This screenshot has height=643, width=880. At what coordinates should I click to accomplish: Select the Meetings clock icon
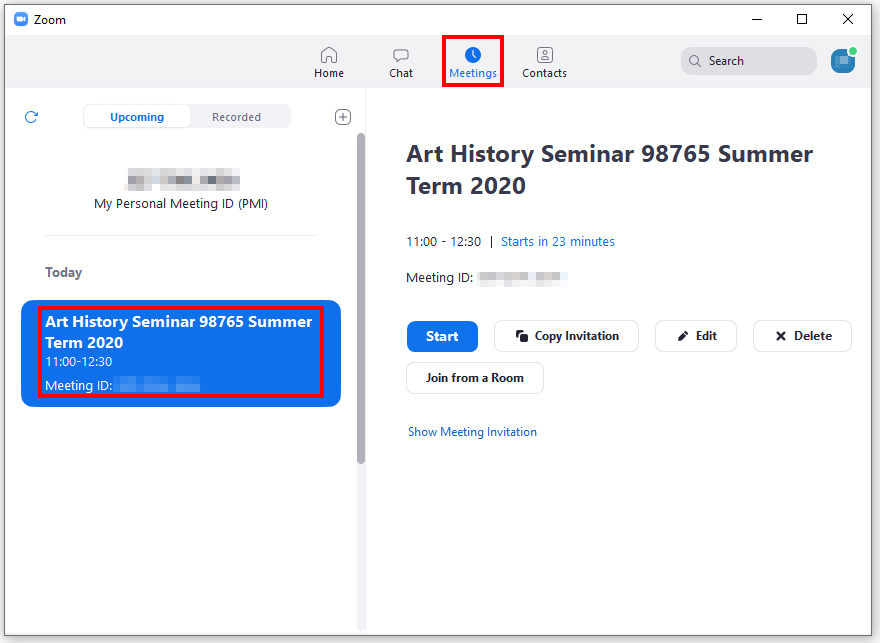pyautogui.click(x=473, y=54)
